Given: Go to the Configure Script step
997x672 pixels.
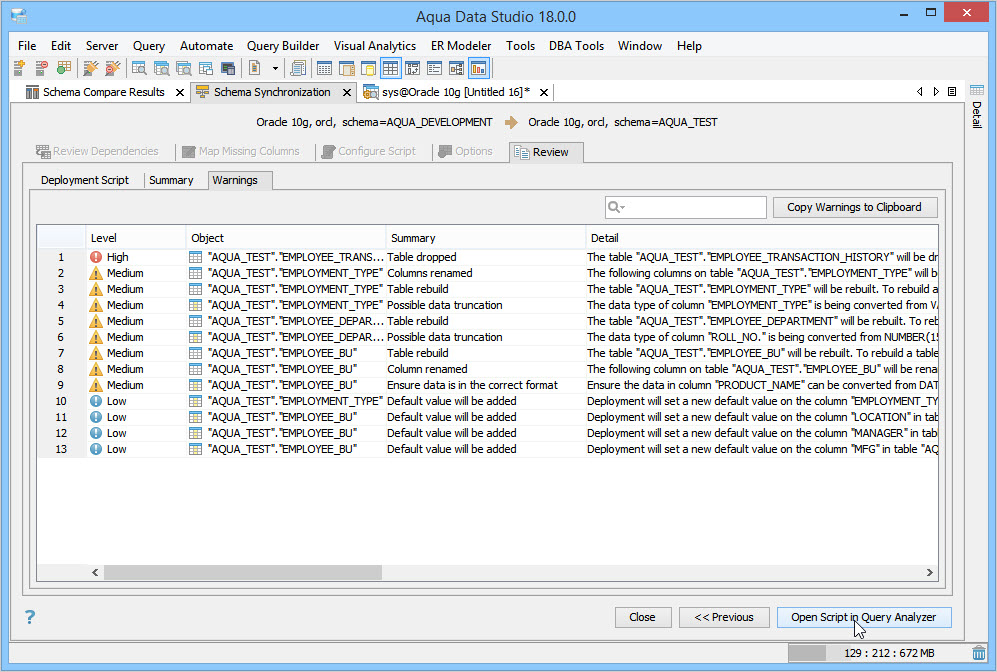Looking at the screenshot, I should tap(368, 151).
